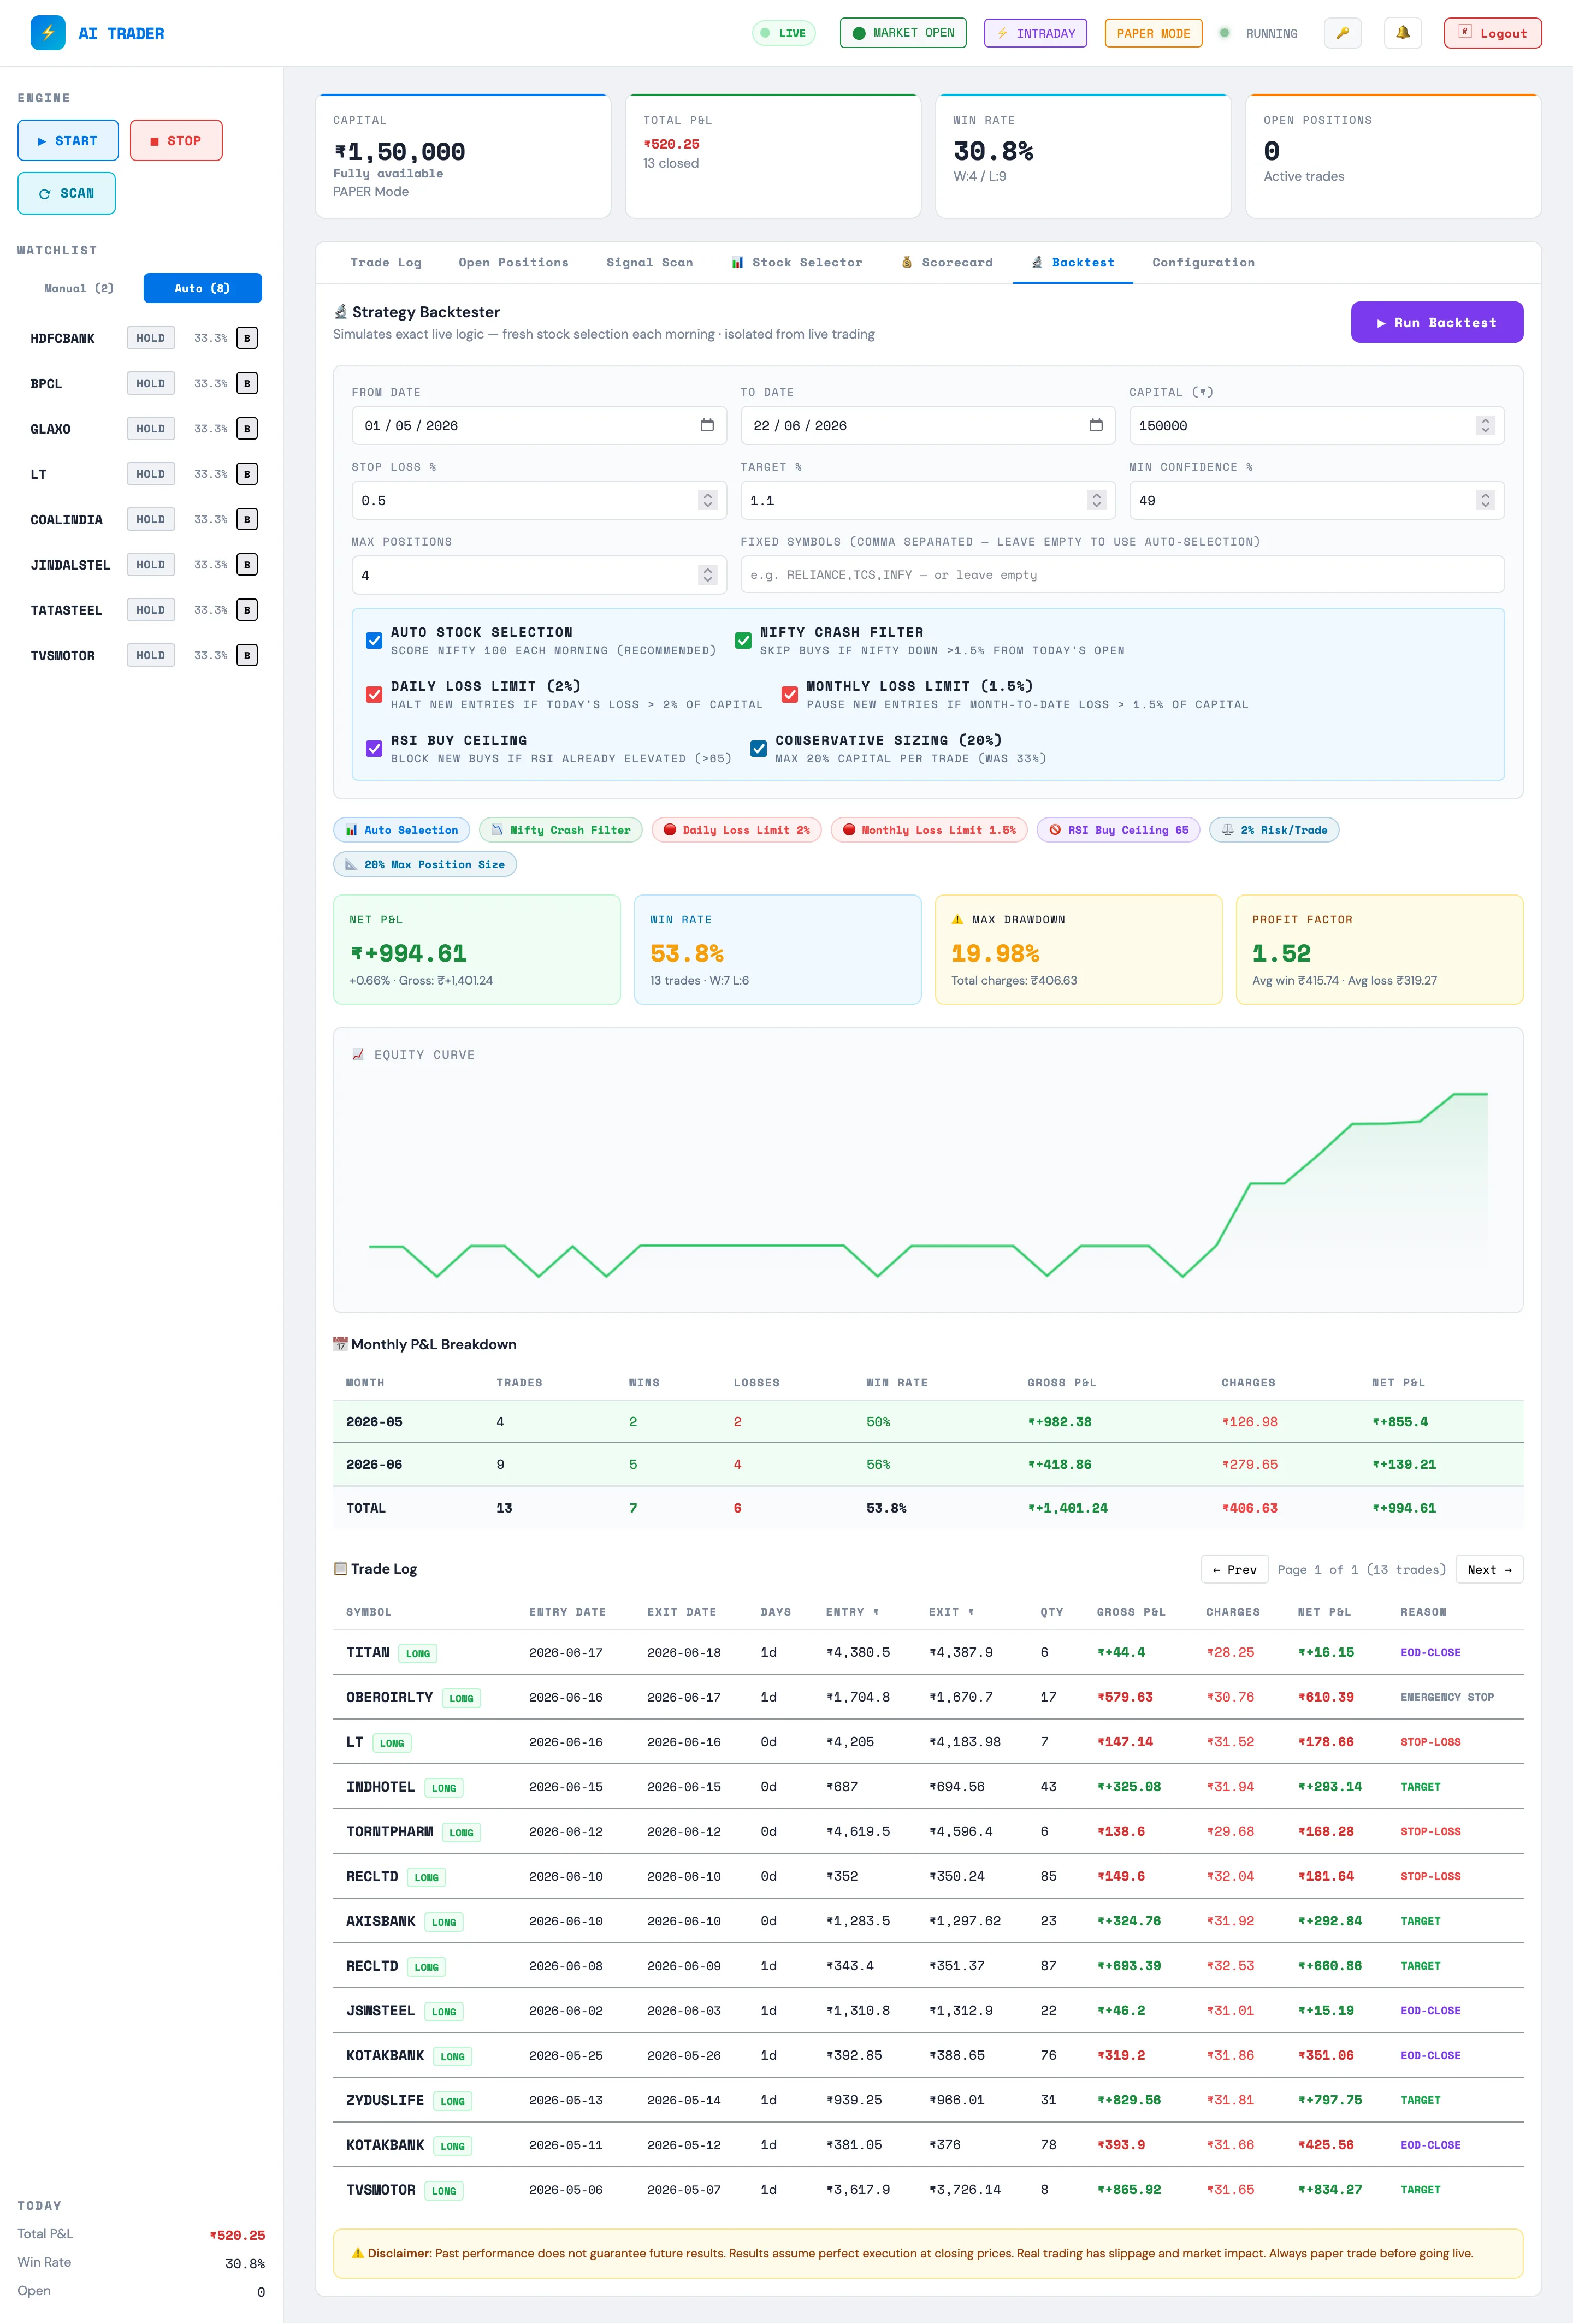
Task: Click the B badge next to JINDALSTEL
Action: coord(247,565)
